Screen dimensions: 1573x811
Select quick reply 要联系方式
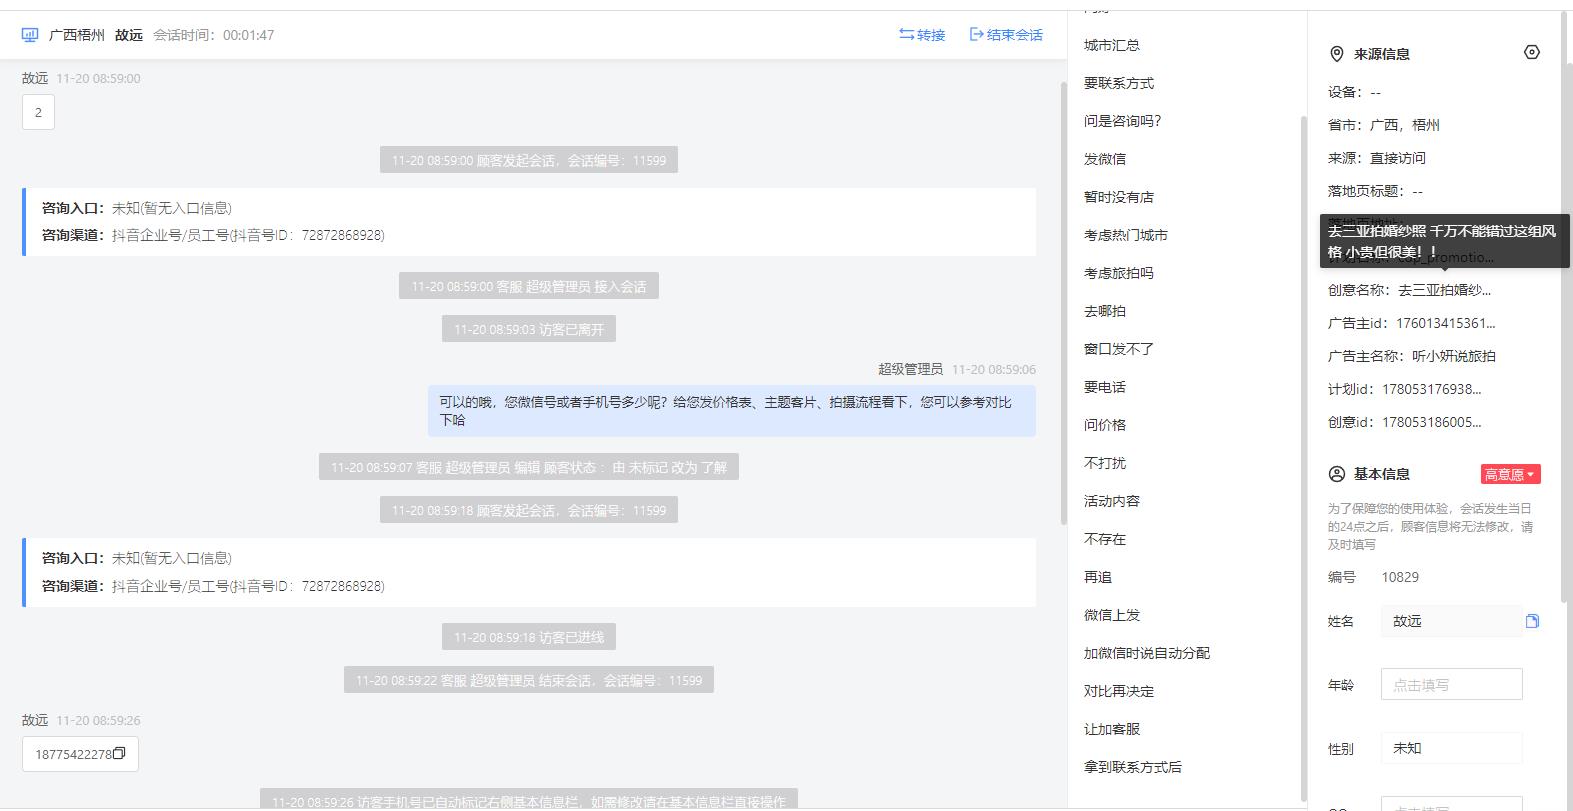[x=1119, y=83]
